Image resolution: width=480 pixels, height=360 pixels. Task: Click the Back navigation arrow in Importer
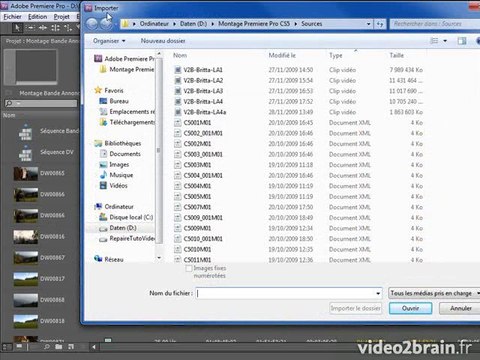(x=92, y=24)
